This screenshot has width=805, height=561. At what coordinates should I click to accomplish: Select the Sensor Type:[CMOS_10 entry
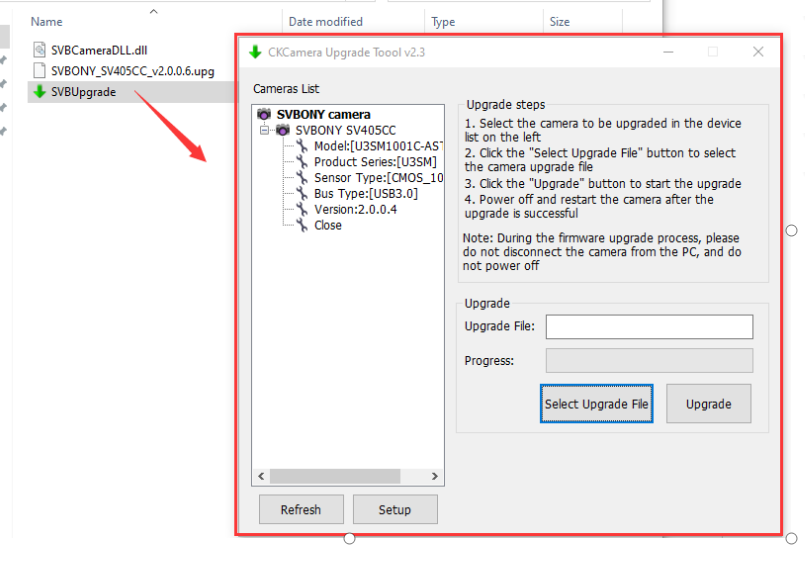coord(378,178)
